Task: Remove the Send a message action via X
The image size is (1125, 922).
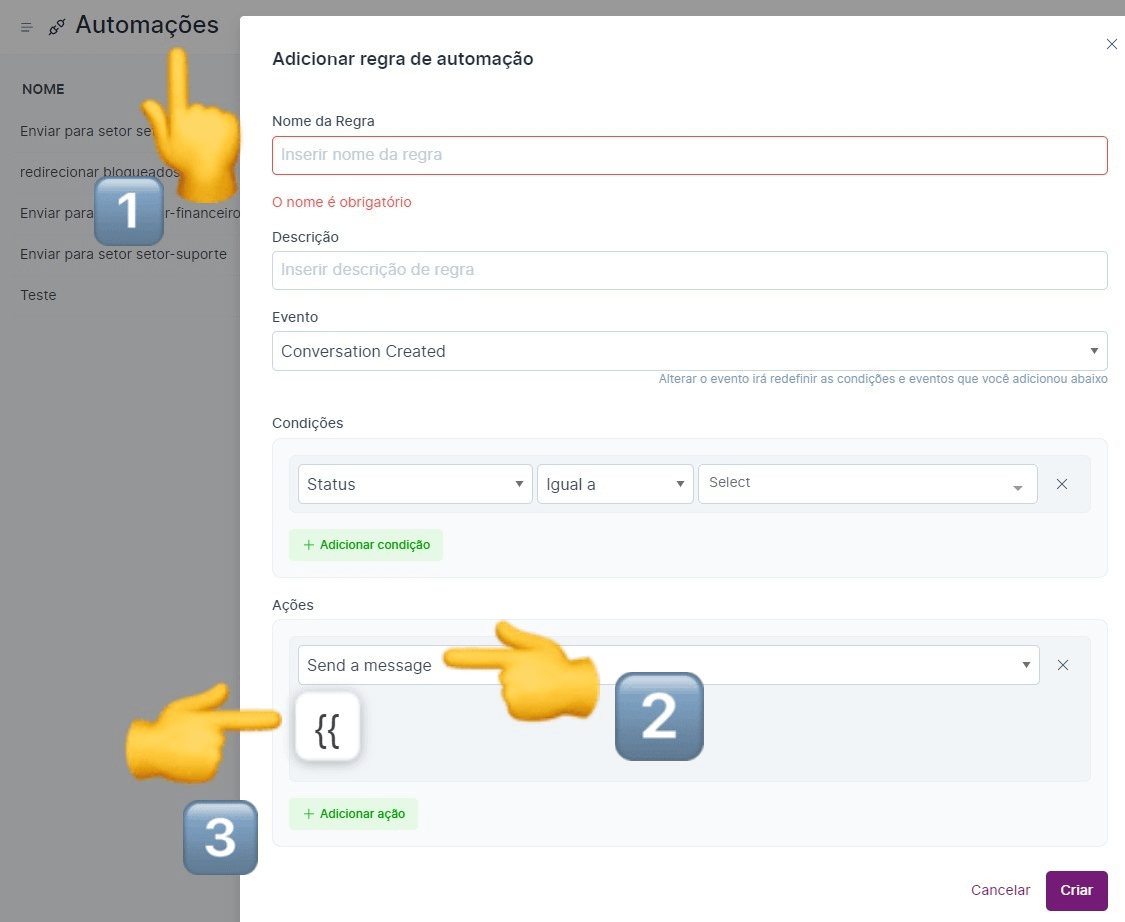Action: [1062, 664]
